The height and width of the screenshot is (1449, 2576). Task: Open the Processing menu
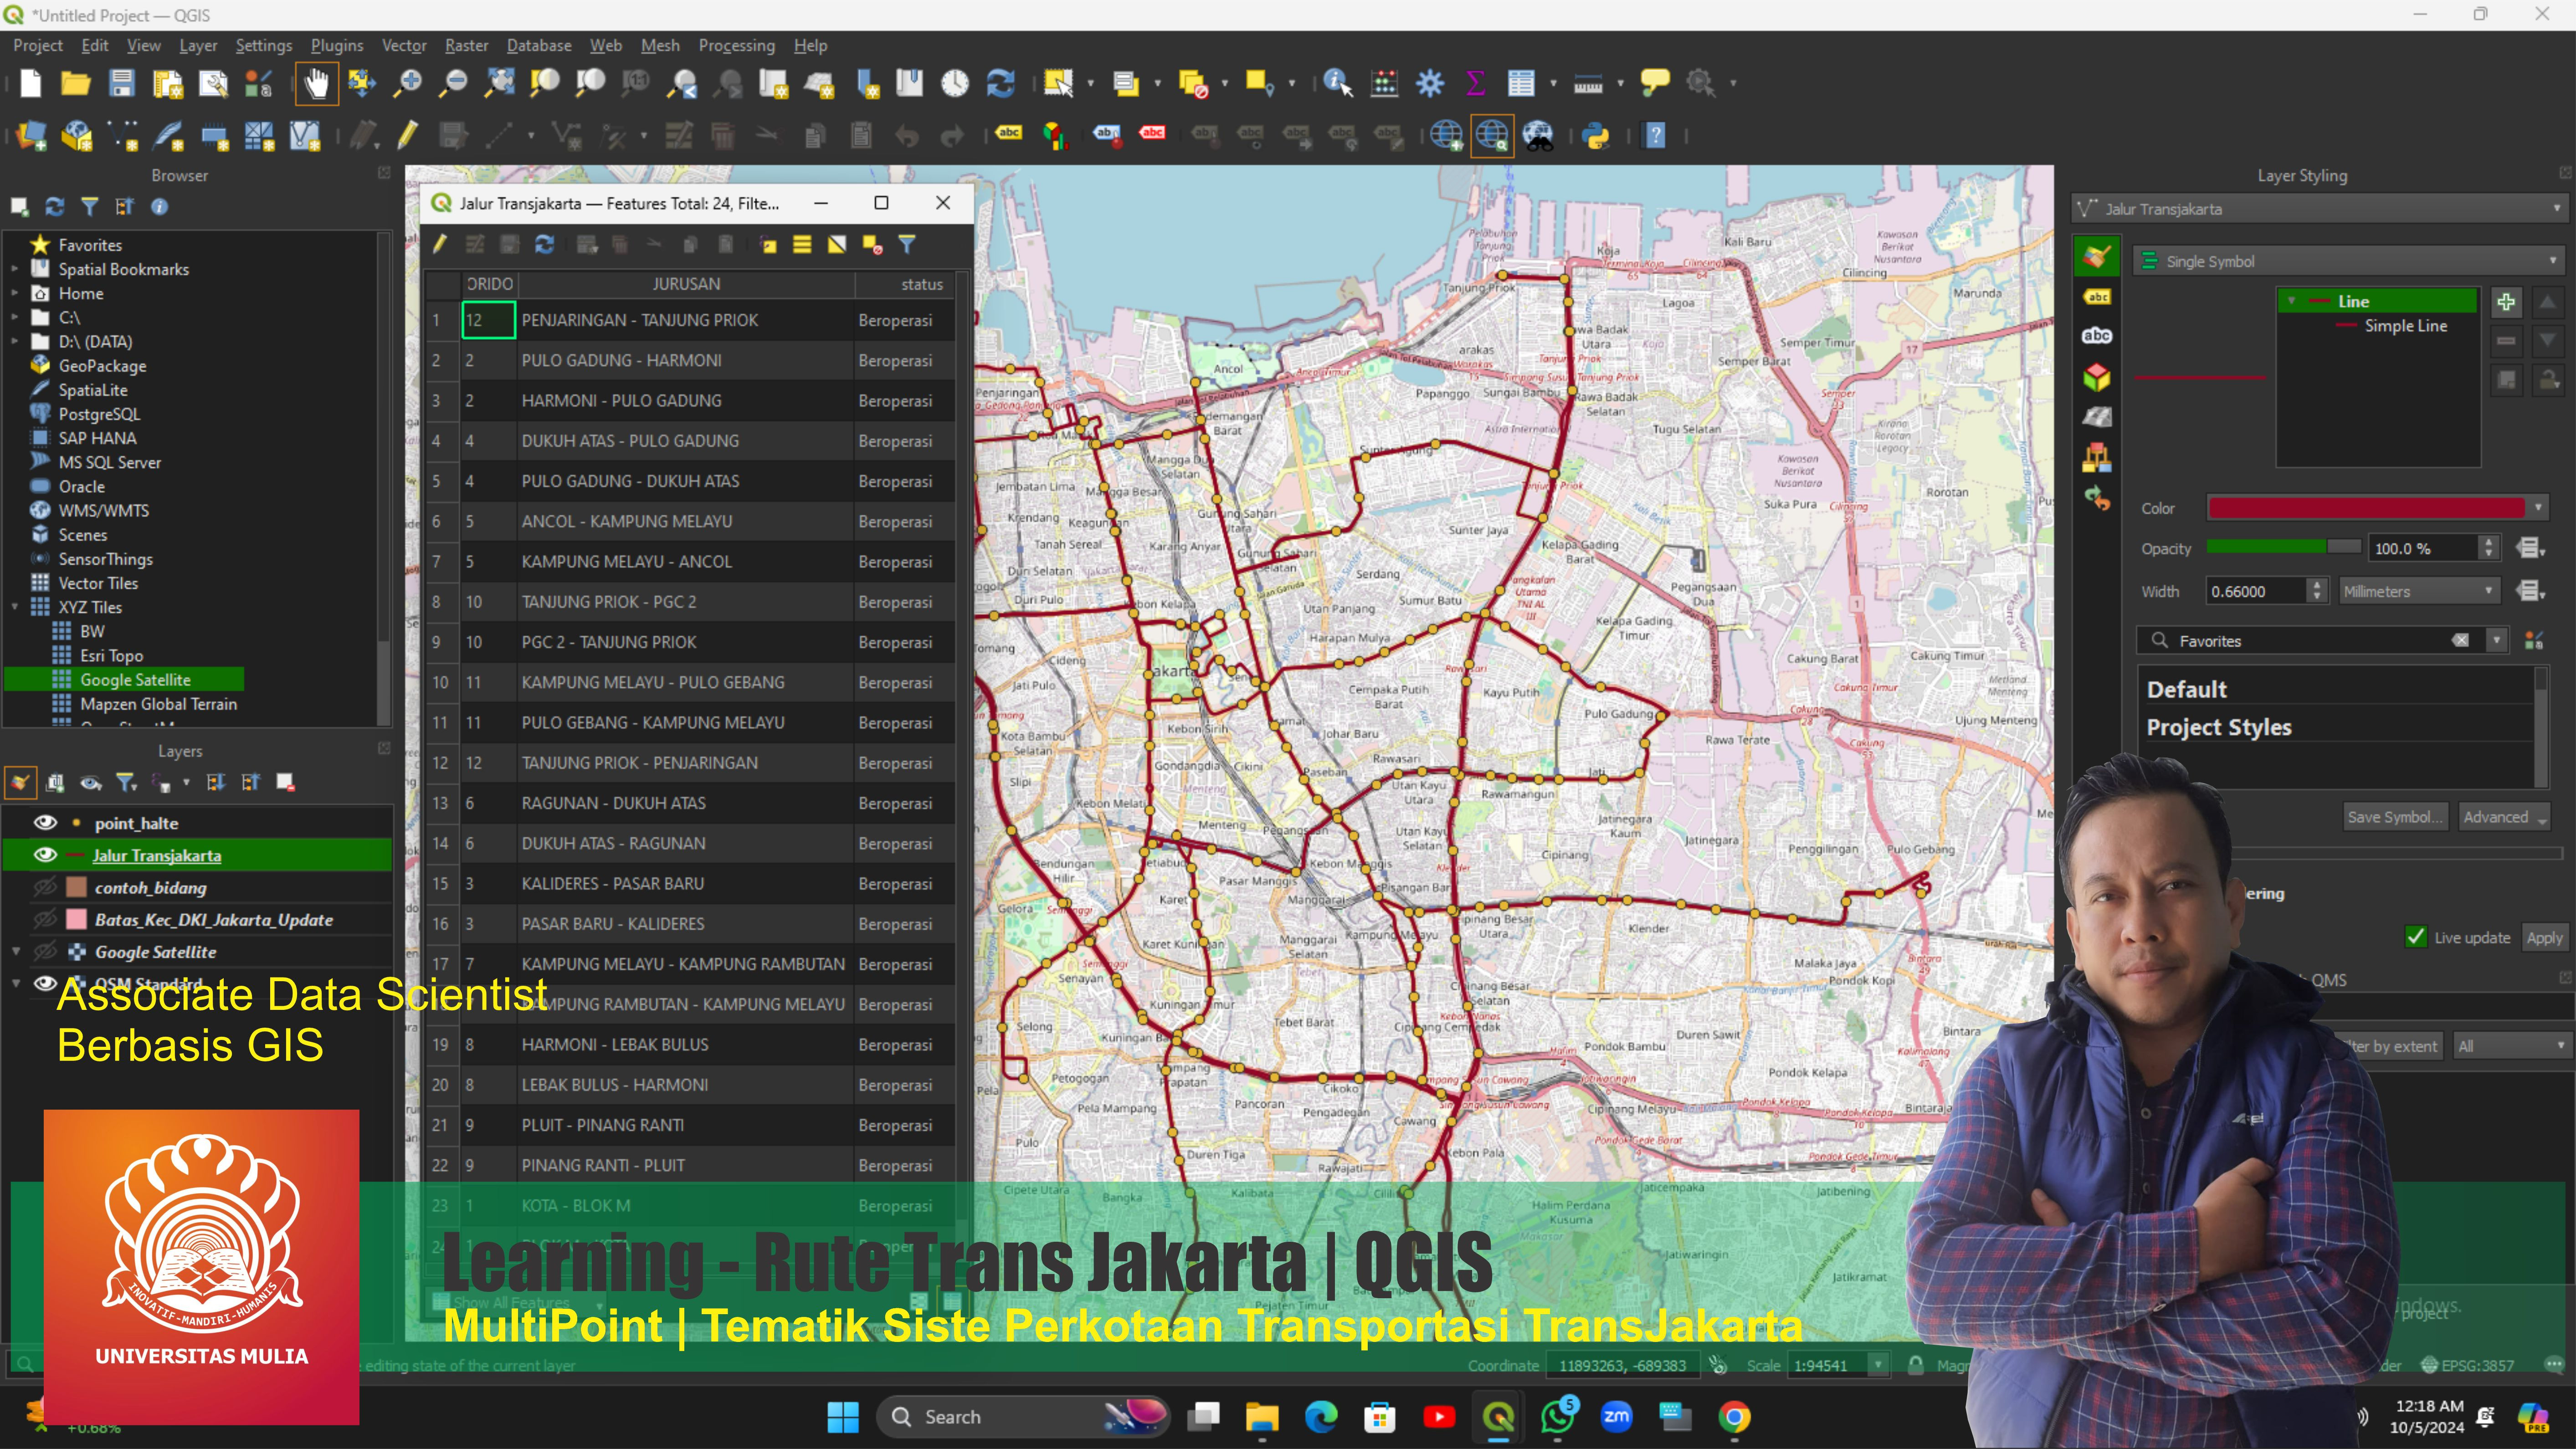(x=737, y=45)
